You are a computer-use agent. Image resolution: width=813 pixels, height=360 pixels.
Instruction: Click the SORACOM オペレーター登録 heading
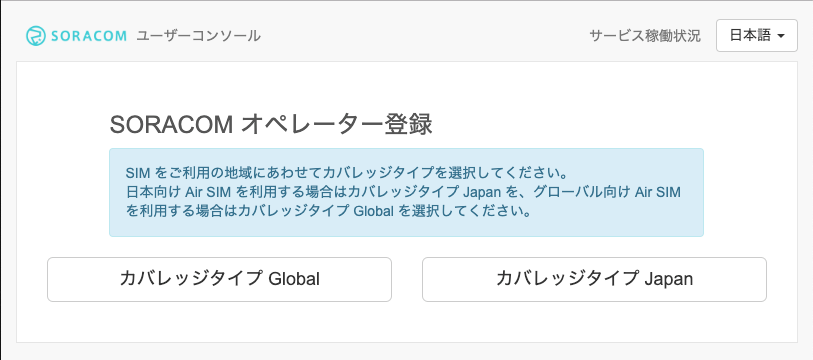271,125
